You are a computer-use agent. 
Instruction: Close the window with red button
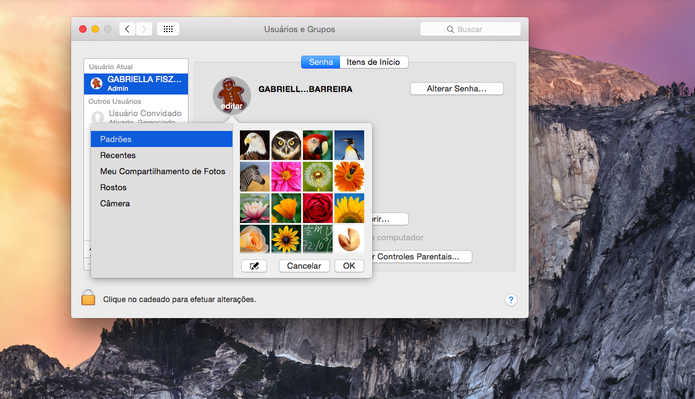(x=83, y=29)
